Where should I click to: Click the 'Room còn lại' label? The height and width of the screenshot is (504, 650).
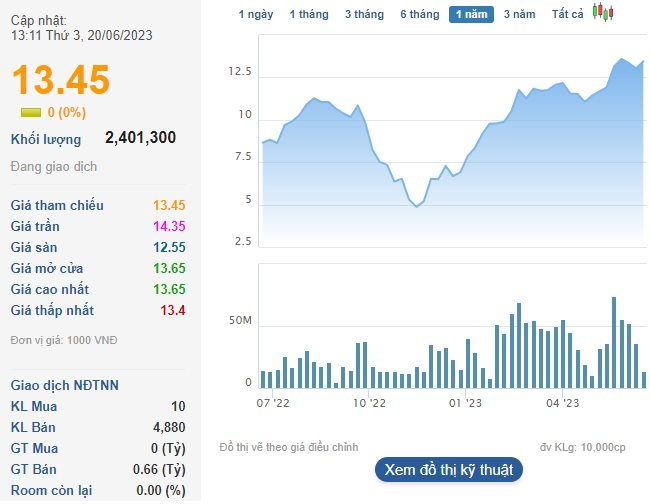pyautogui.click(x=51, y=490)
